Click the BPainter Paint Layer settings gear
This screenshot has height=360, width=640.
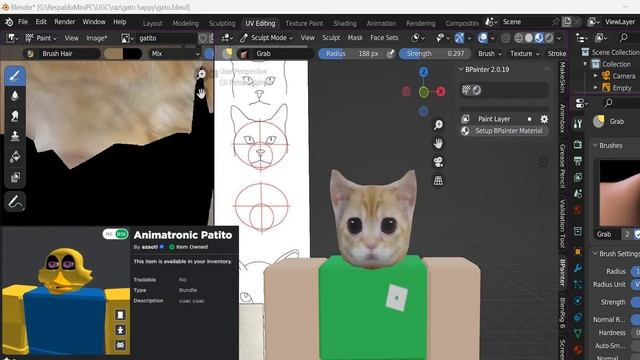pos(544,119)
